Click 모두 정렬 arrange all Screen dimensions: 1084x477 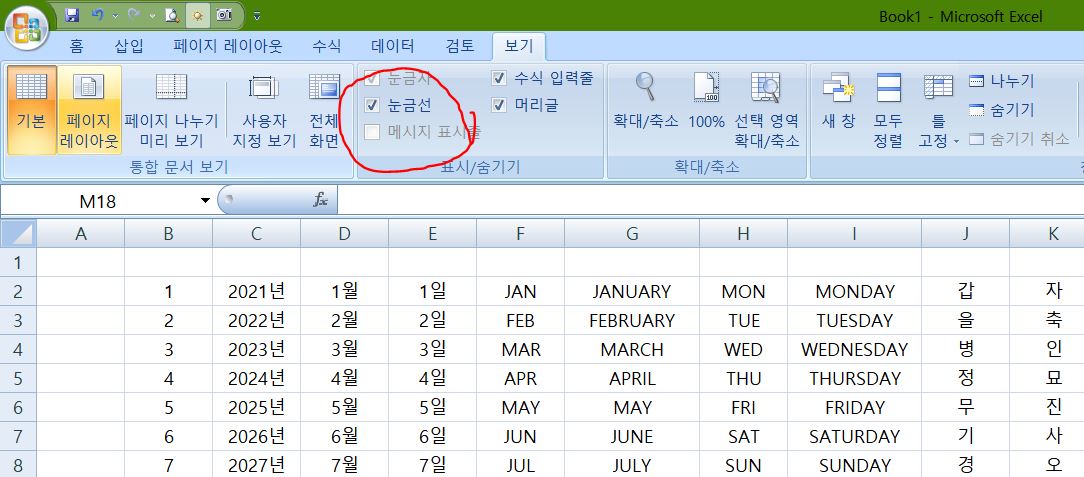coord(888,110)
